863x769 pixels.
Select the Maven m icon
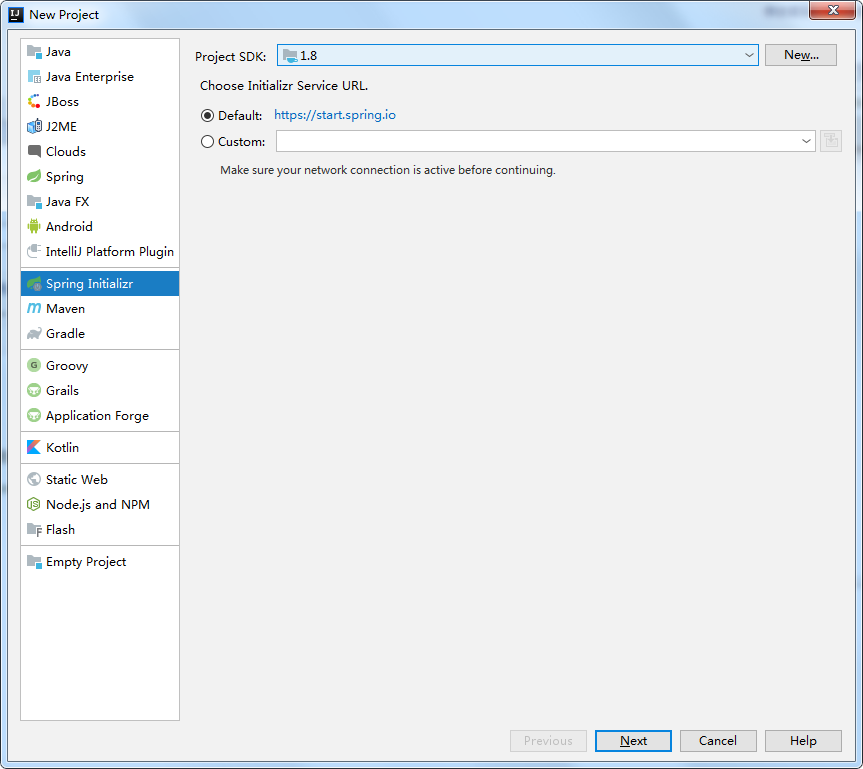pyautogui.click(x=34, y=308)
